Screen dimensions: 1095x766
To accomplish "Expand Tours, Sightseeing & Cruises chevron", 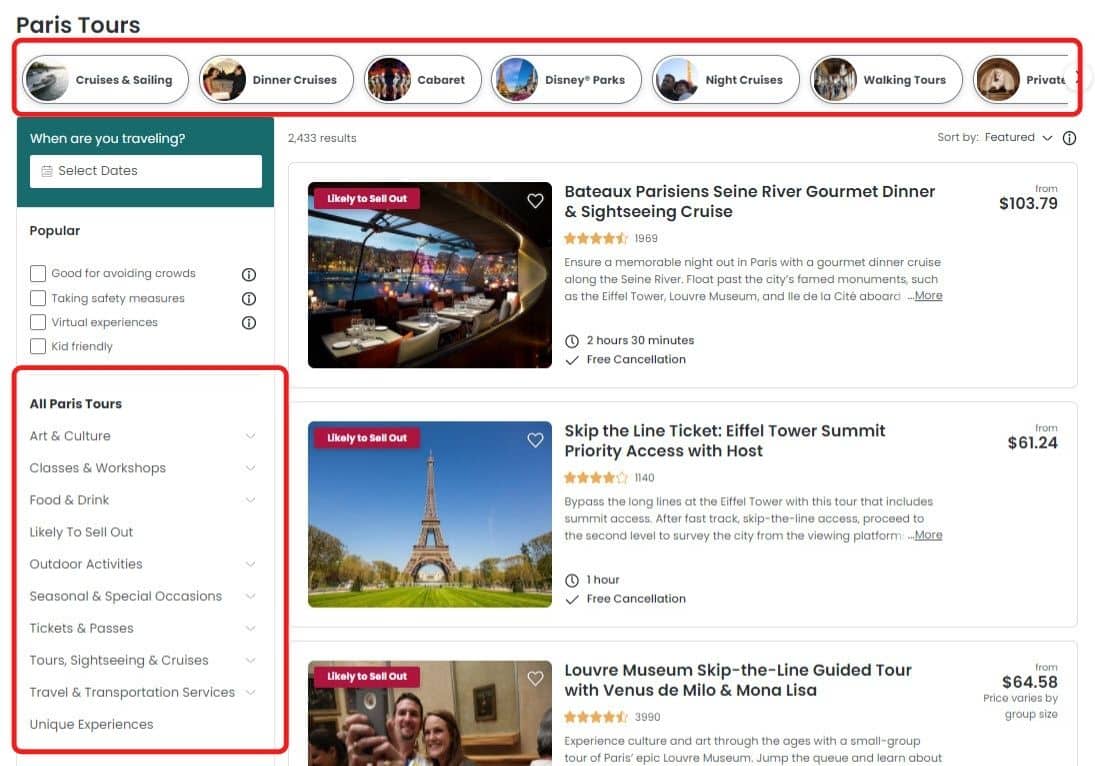I will (x=250, y=661).
